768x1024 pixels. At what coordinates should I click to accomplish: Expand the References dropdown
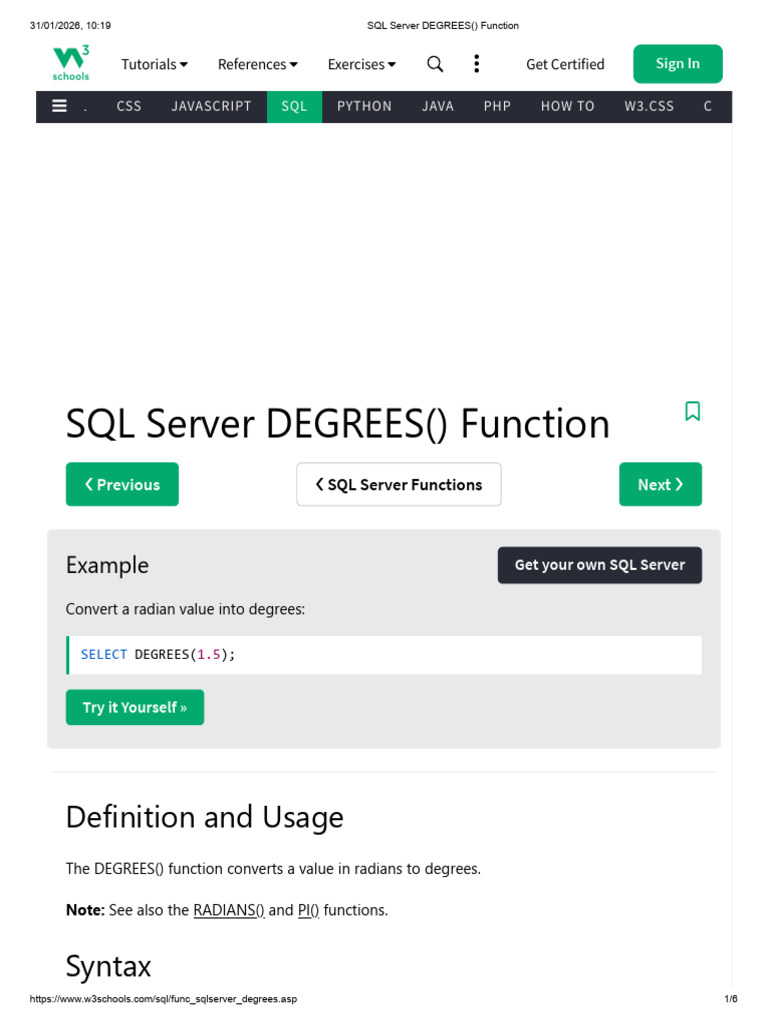tap(257, 64)
